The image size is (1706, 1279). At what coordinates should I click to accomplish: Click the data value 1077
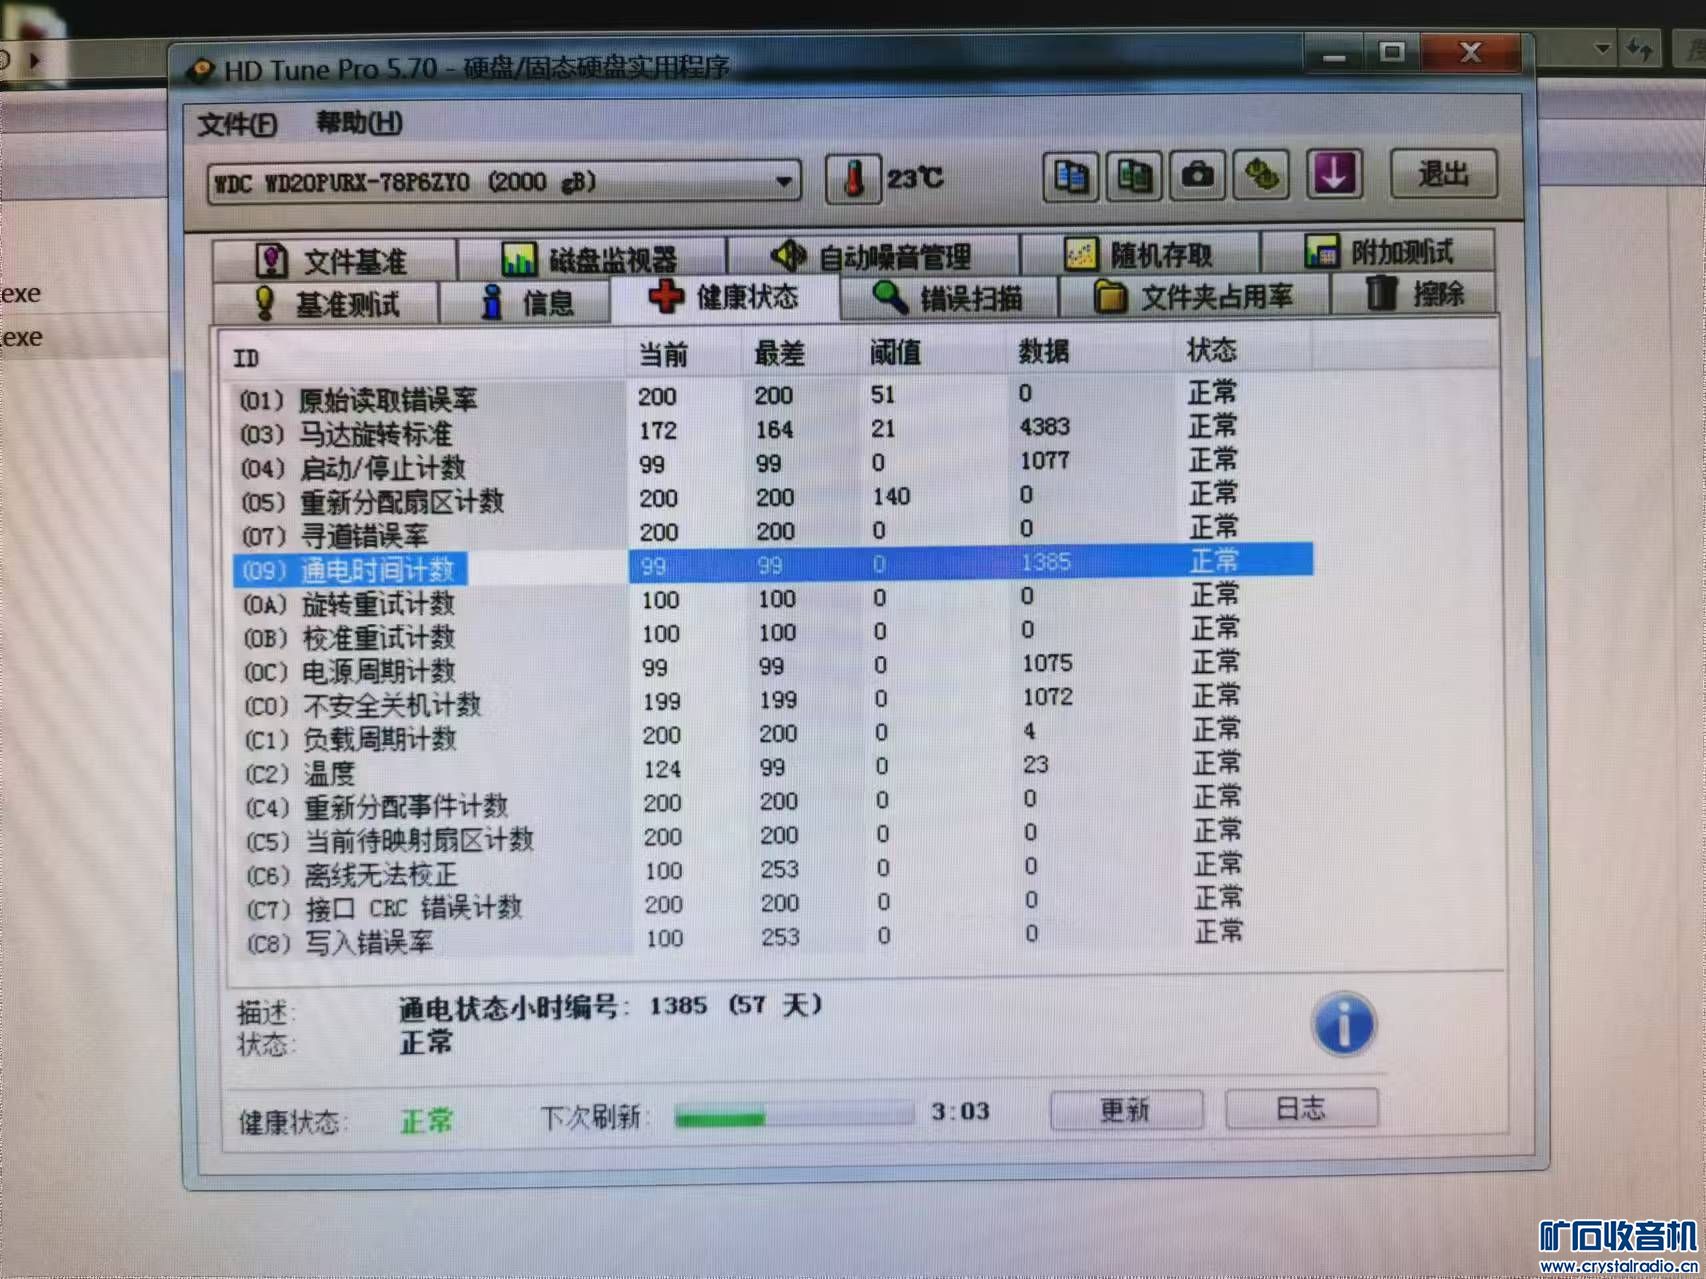(1045, 461)
